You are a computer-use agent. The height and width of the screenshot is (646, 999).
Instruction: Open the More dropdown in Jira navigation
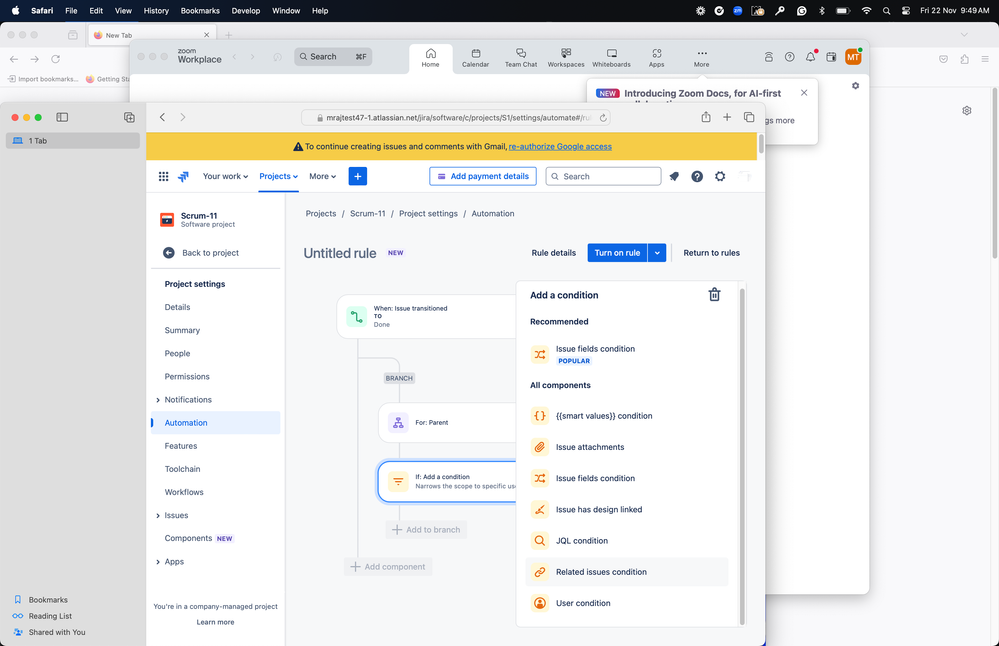[x=322, y=176]
